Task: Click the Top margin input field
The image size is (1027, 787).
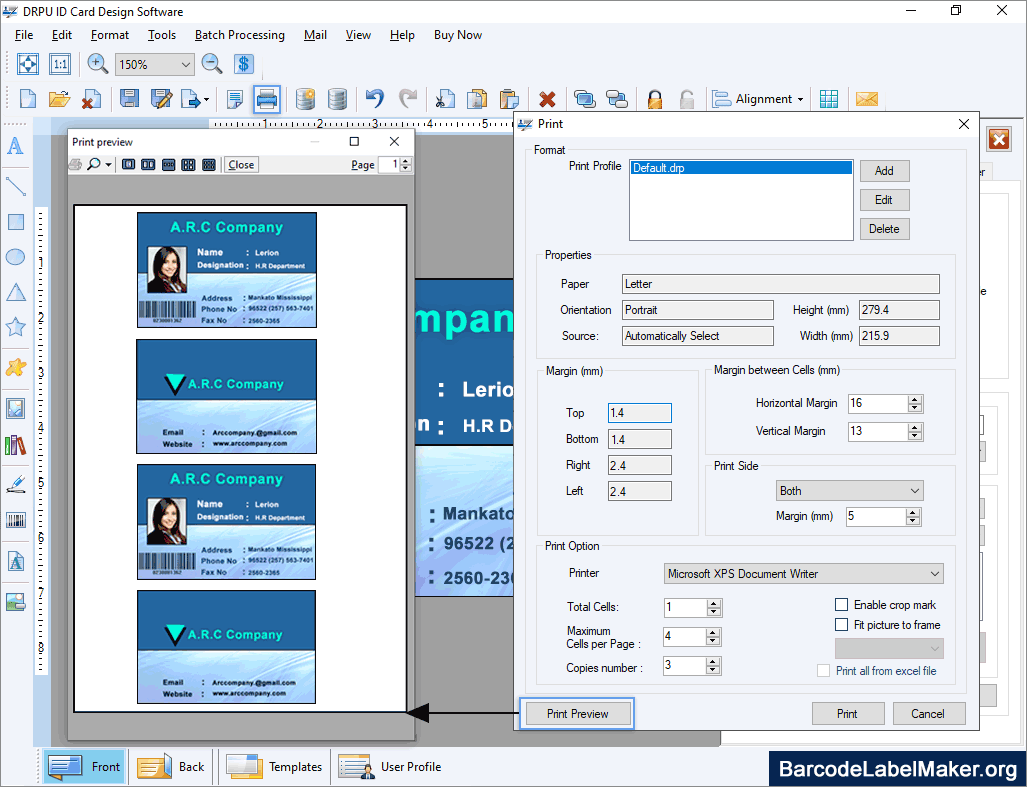Action: point(639,412)
